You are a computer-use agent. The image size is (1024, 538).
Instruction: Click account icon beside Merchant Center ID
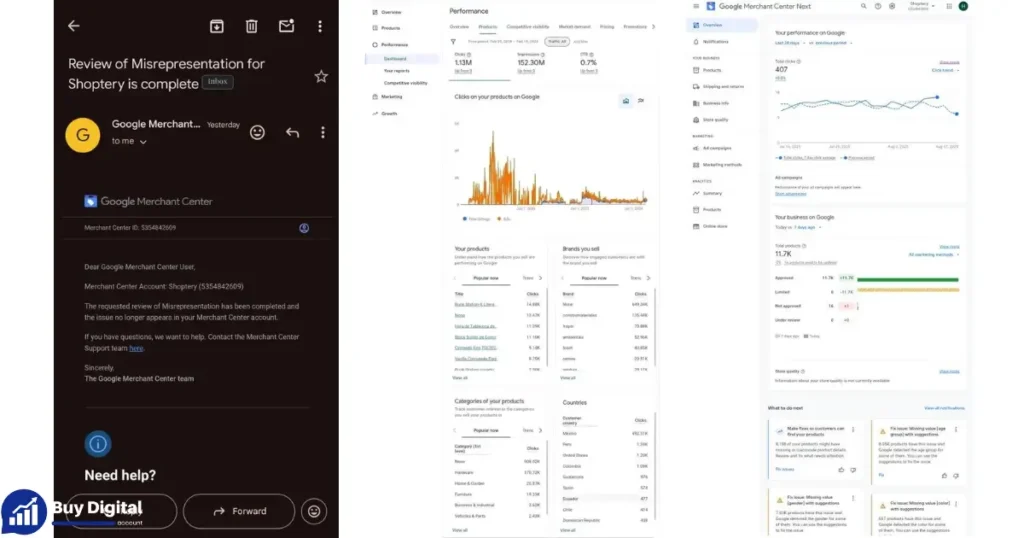304,228
